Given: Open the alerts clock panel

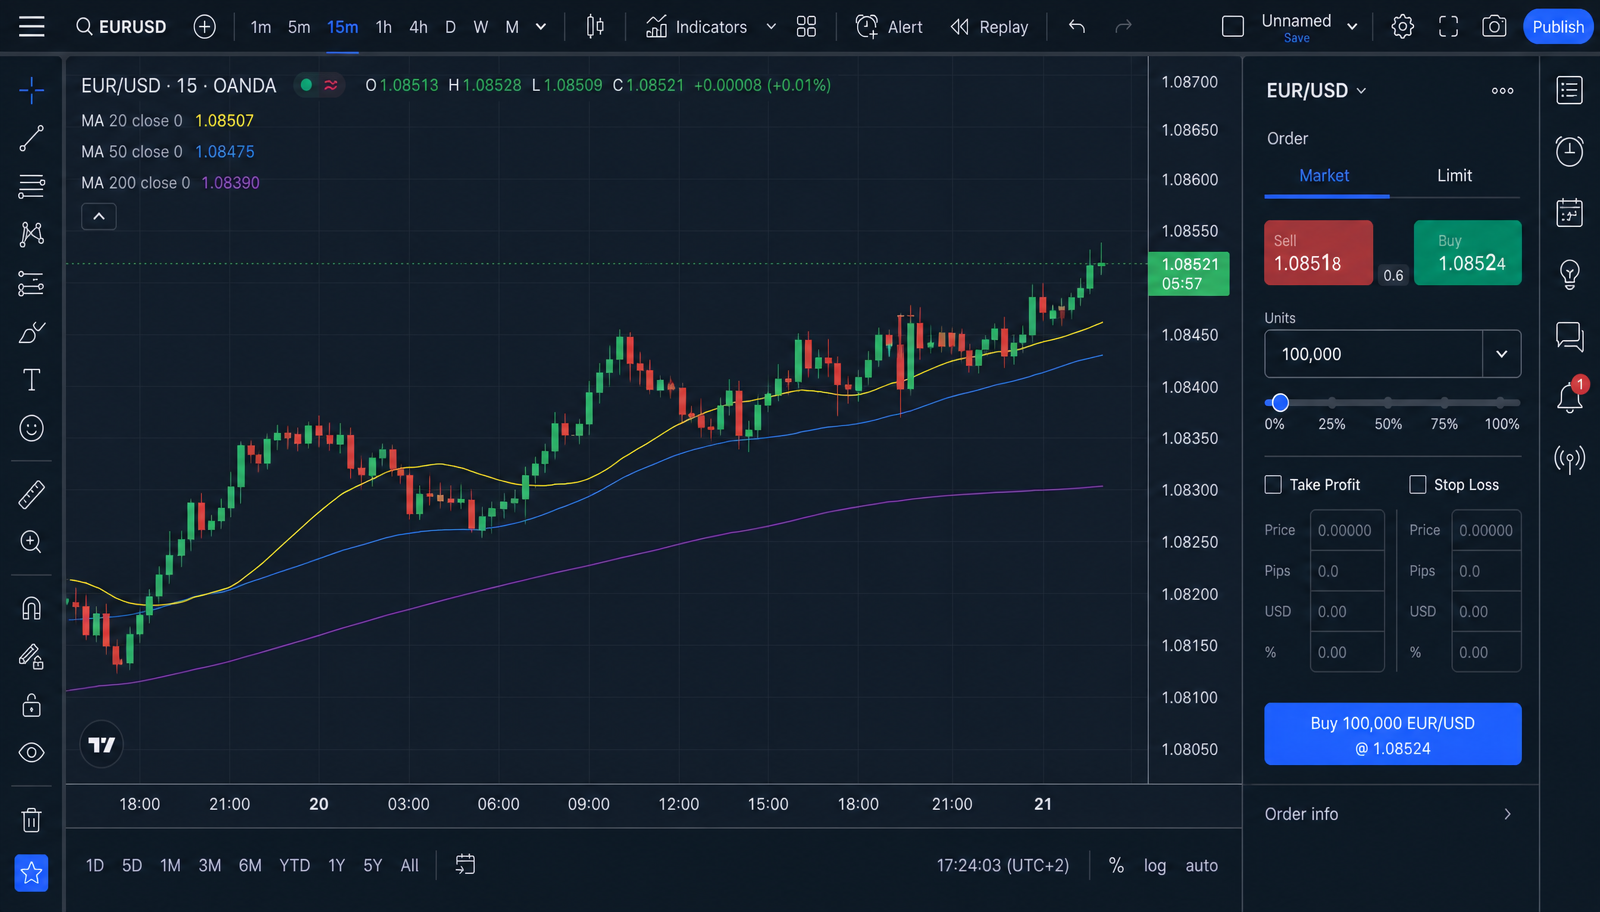Looking at the screenshot, I should click(1570, 151).
